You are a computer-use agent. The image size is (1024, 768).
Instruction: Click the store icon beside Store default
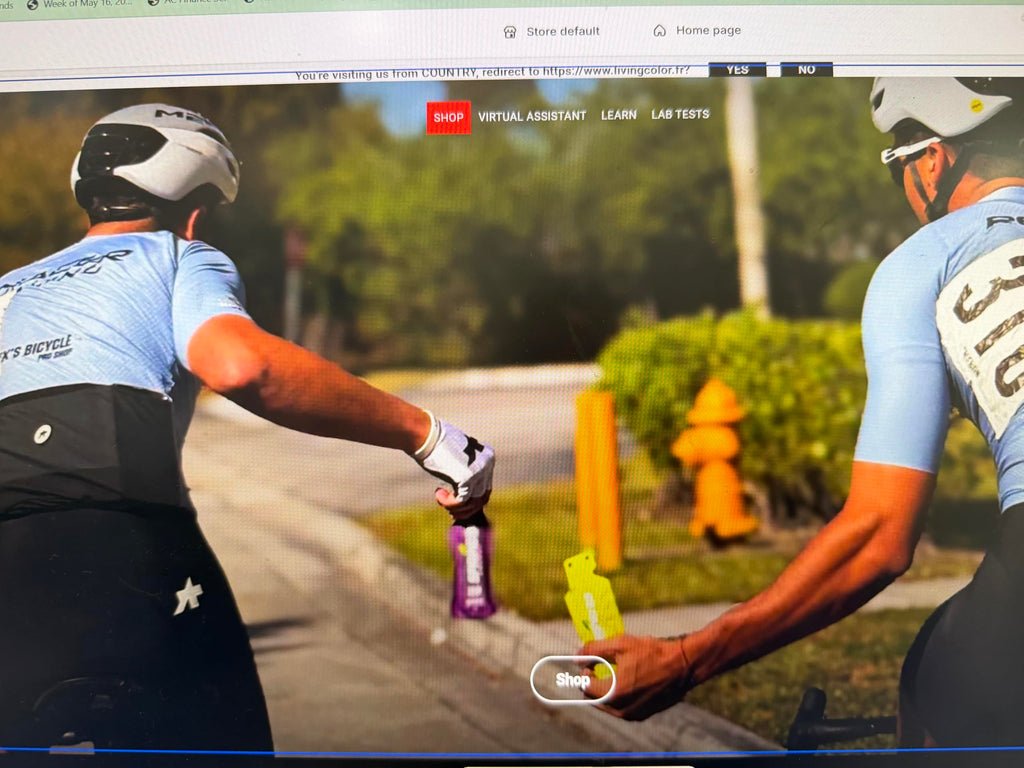point(510,32)
